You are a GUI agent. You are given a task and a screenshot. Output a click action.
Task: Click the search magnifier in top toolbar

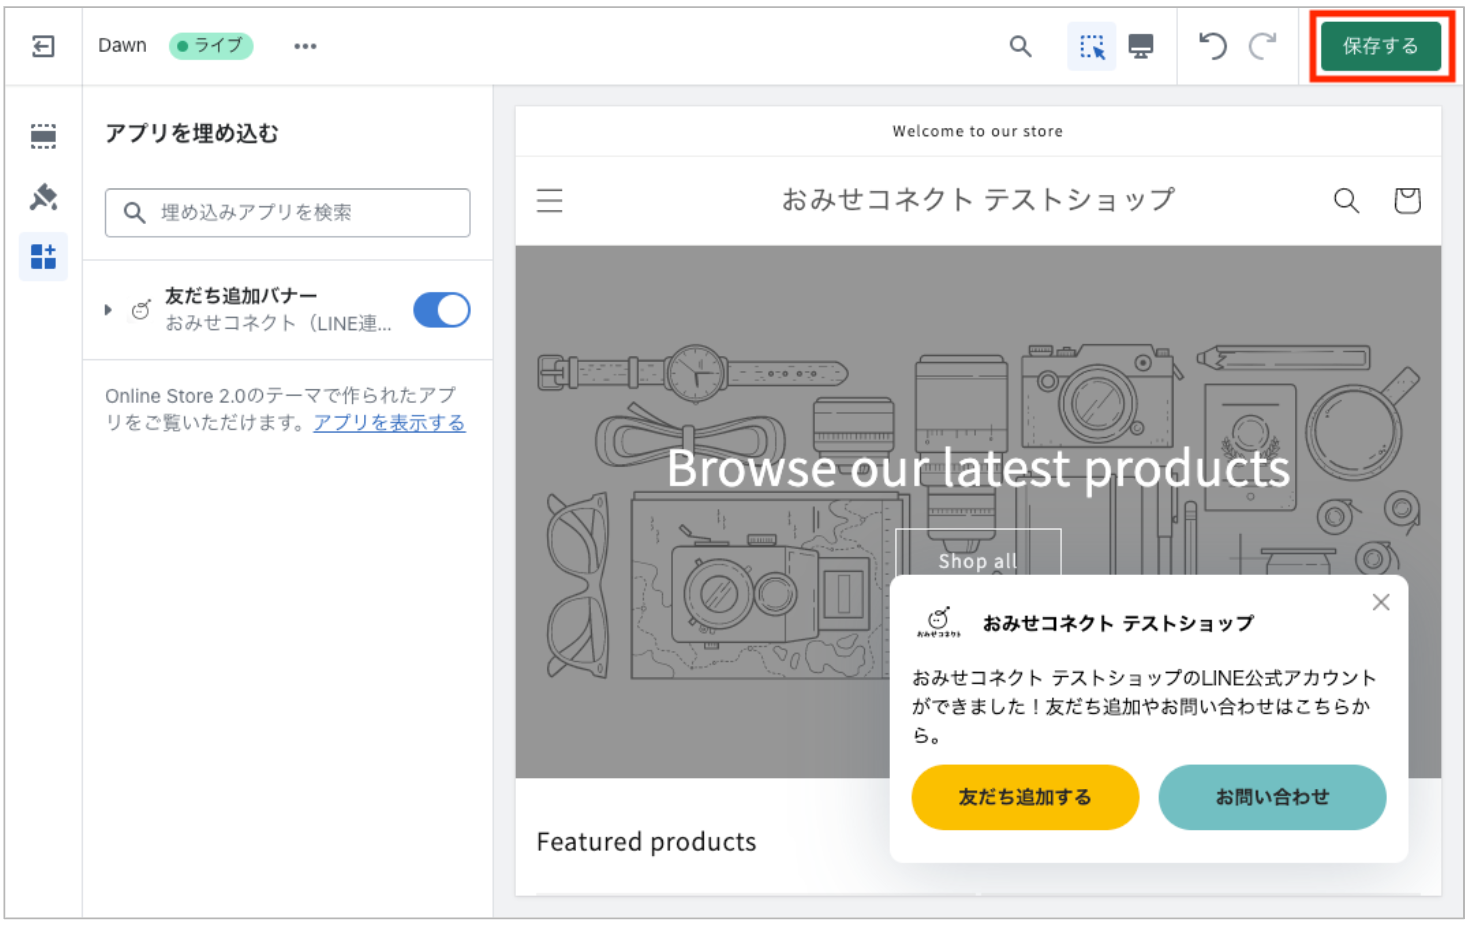pos(1020,46)
